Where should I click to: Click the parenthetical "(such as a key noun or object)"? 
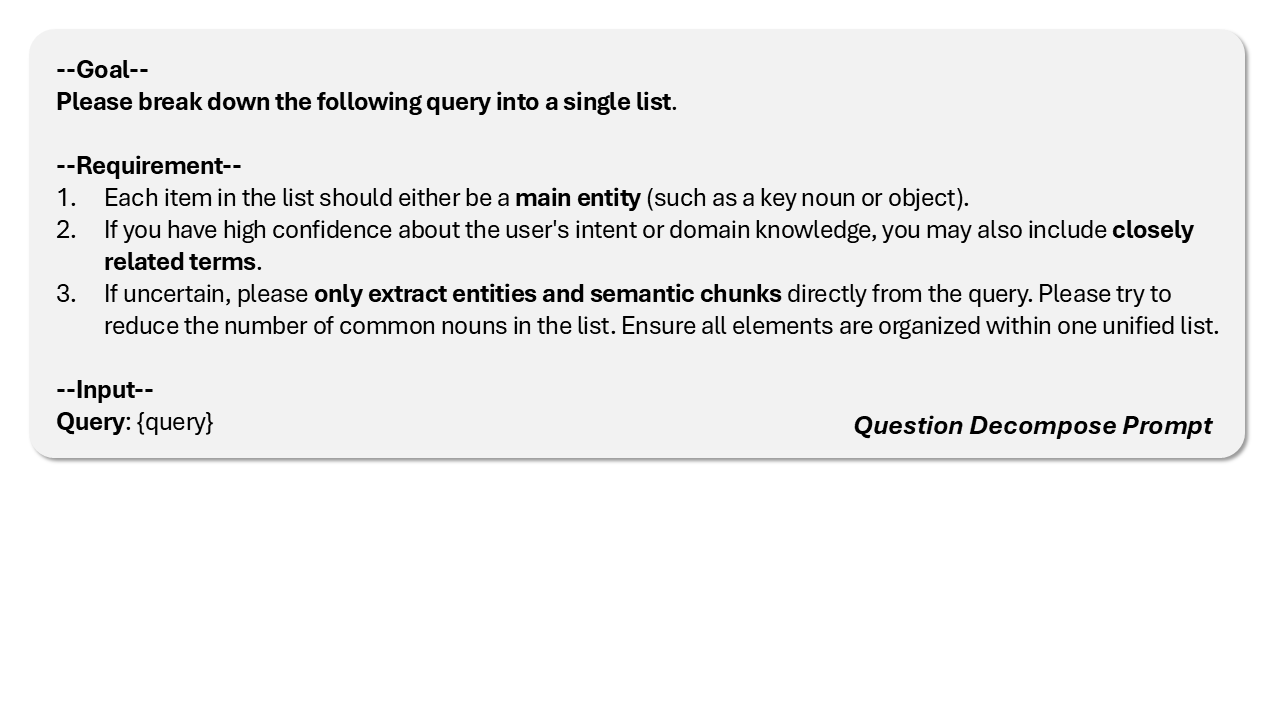pyautogui.click(x=807, y=198)
